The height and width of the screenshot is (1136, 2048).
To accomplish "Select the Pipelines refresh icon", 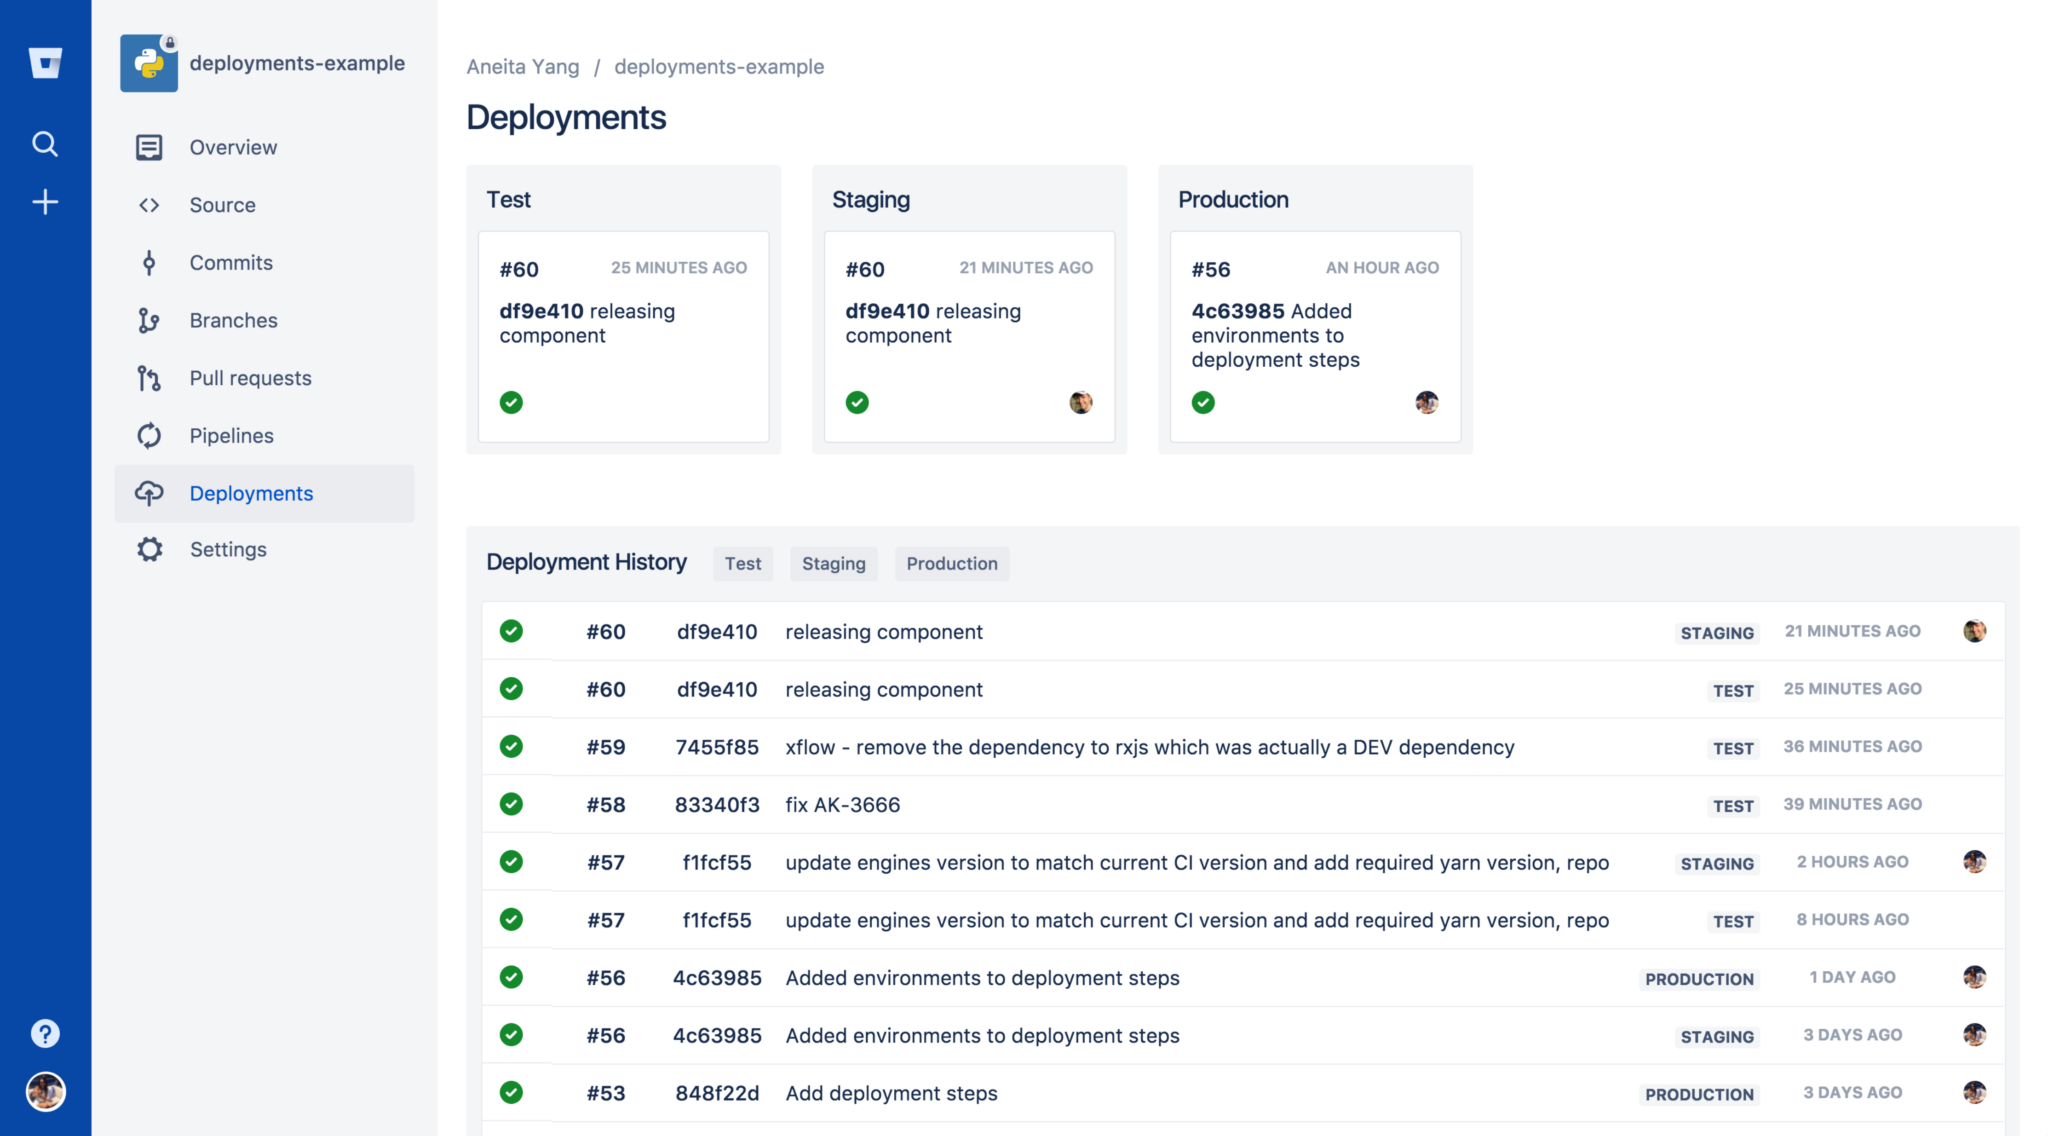I will [148, 435].
